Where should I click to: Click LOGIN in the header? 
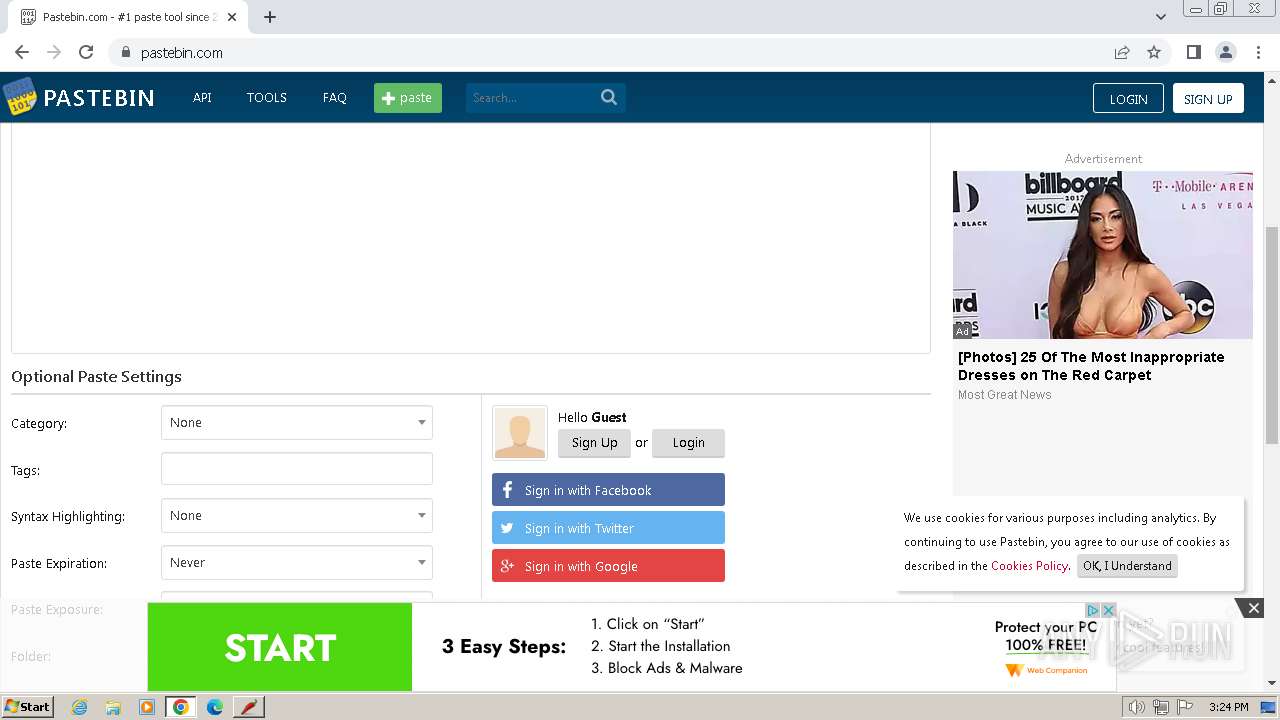tap(1128, 98)
